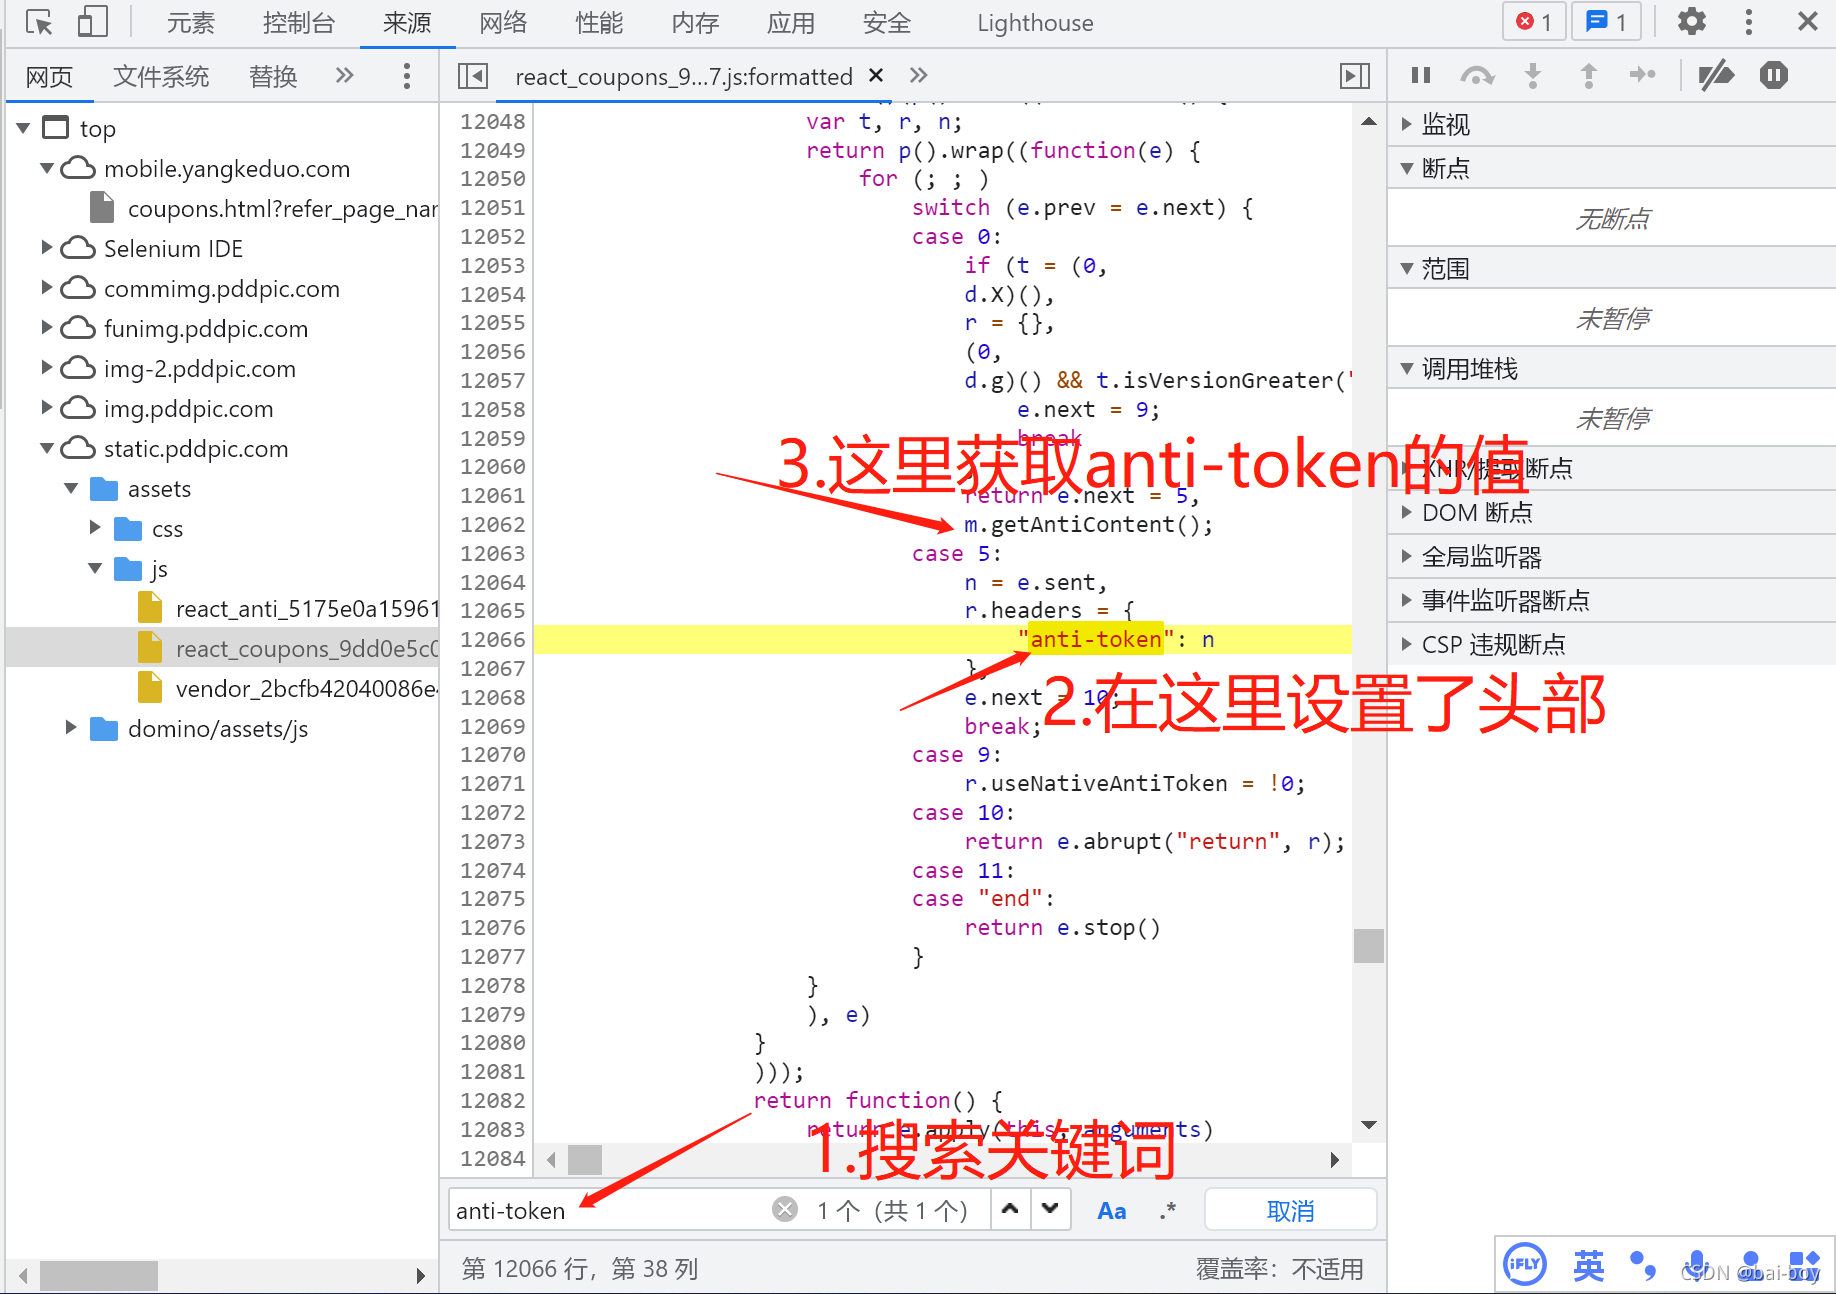Pause script execution

point(1421,75)
